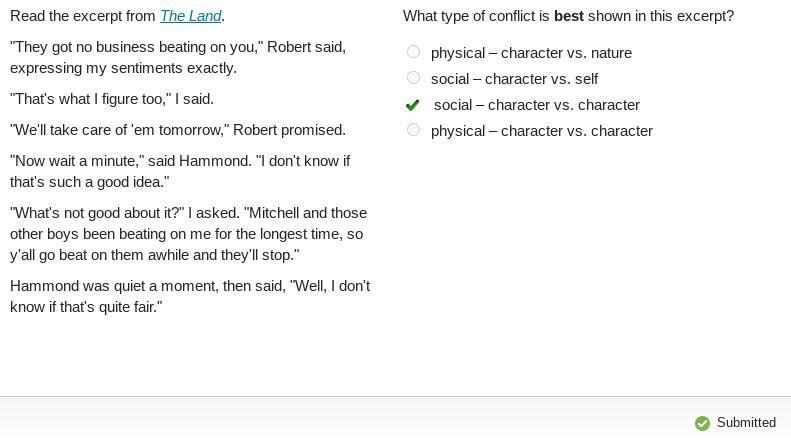The height and width of the screenshot is (441, 791).
Task: Click line 'We'll take care of 'em tomorrow'
Action: tap(178, 130)
